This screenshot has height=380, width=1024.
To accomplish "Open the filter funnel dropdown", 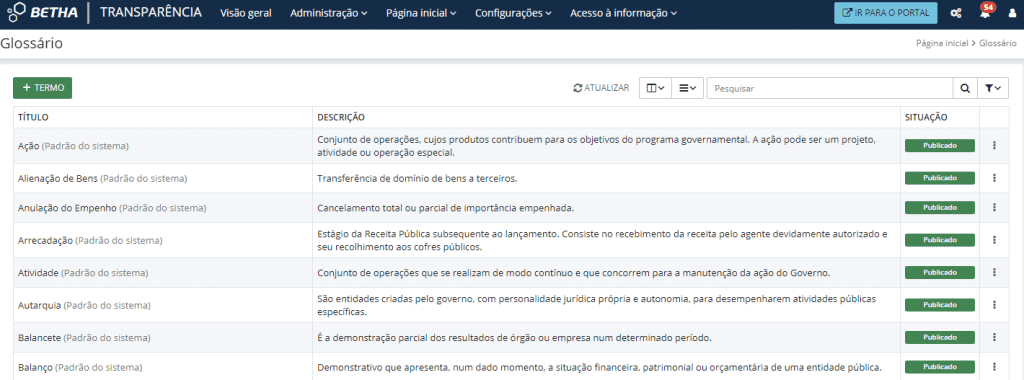I will click(993, 88).
